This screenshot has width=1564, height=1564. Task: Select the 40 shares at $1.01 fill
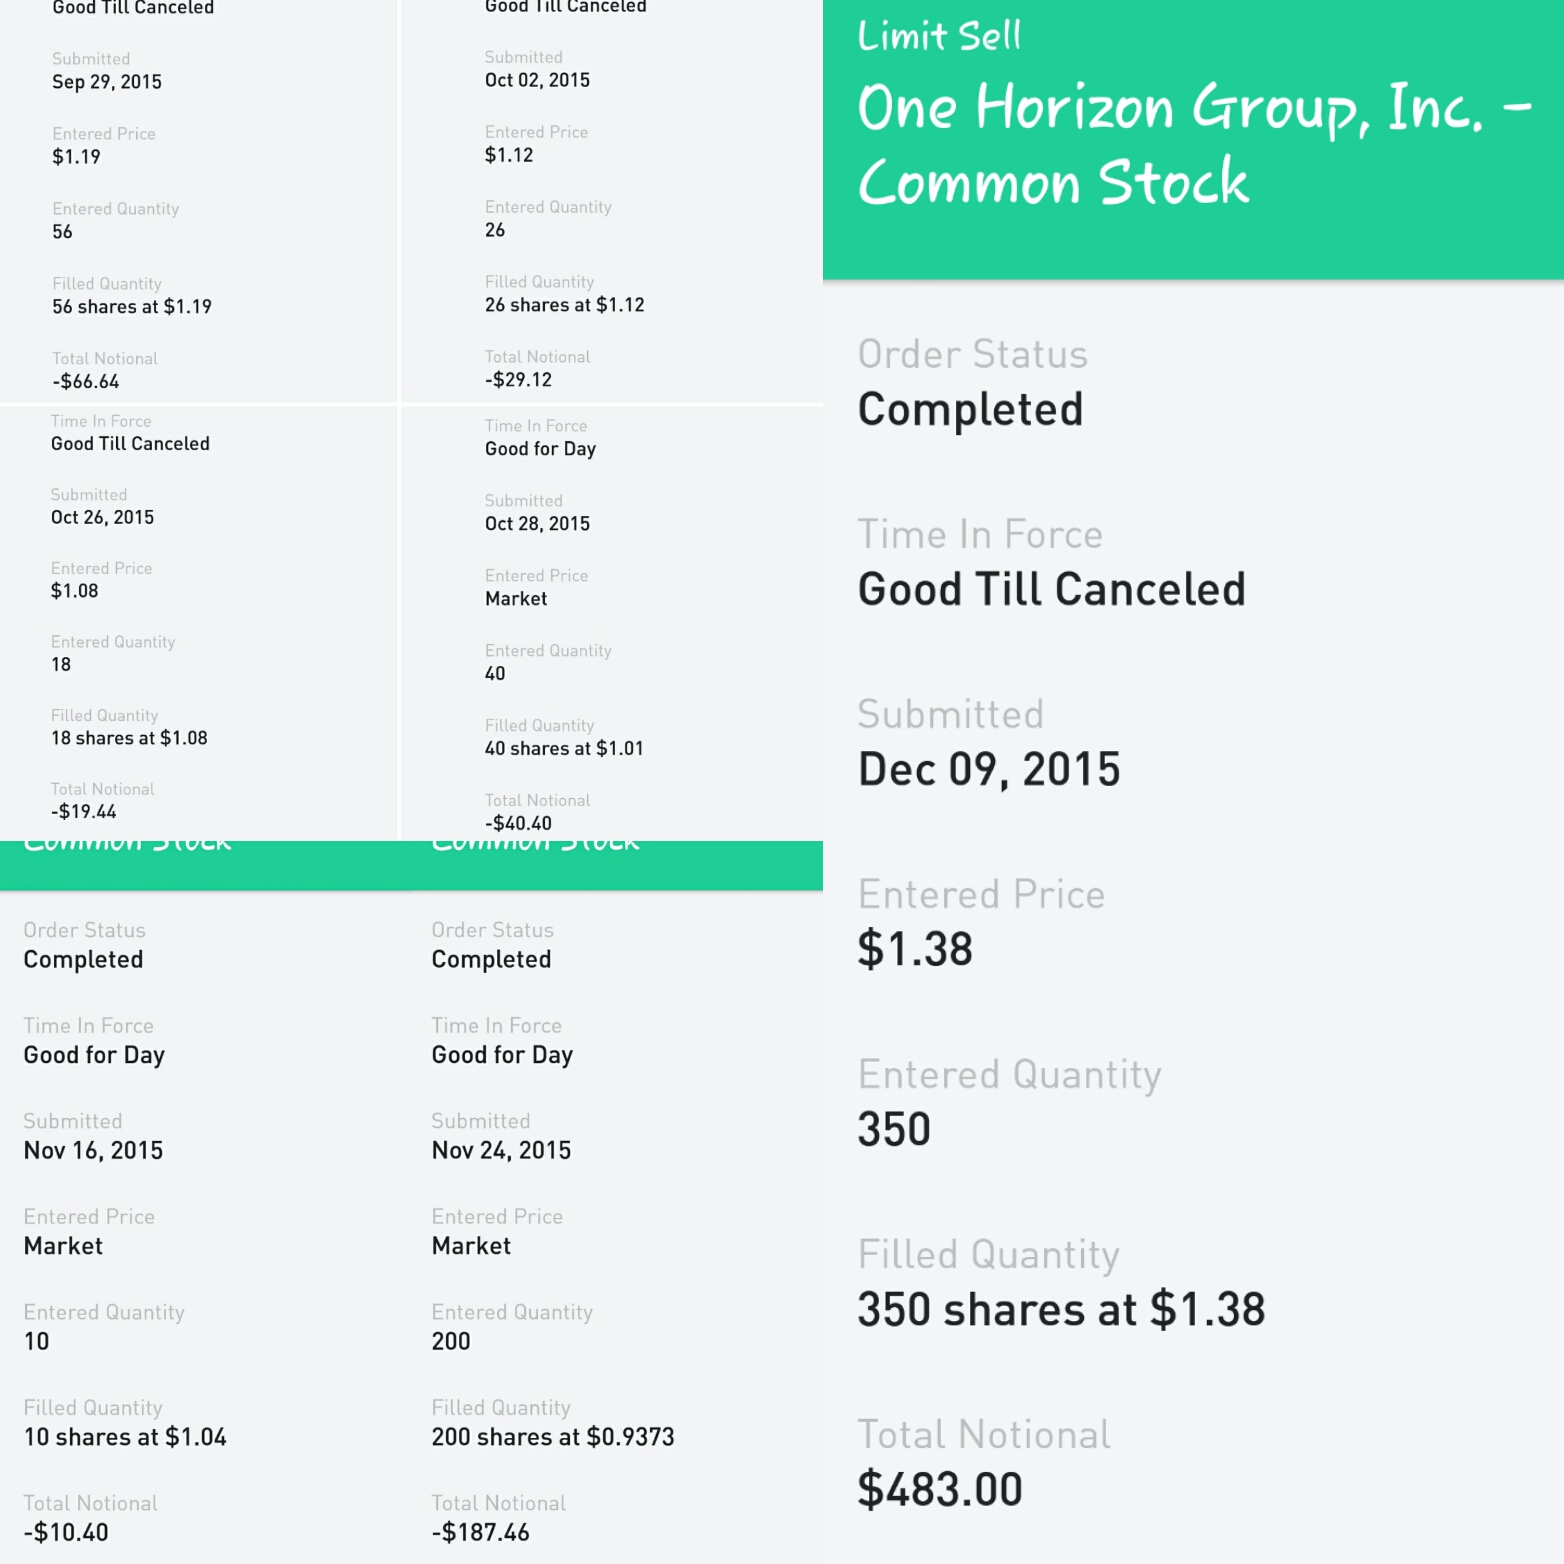point(564,748)
